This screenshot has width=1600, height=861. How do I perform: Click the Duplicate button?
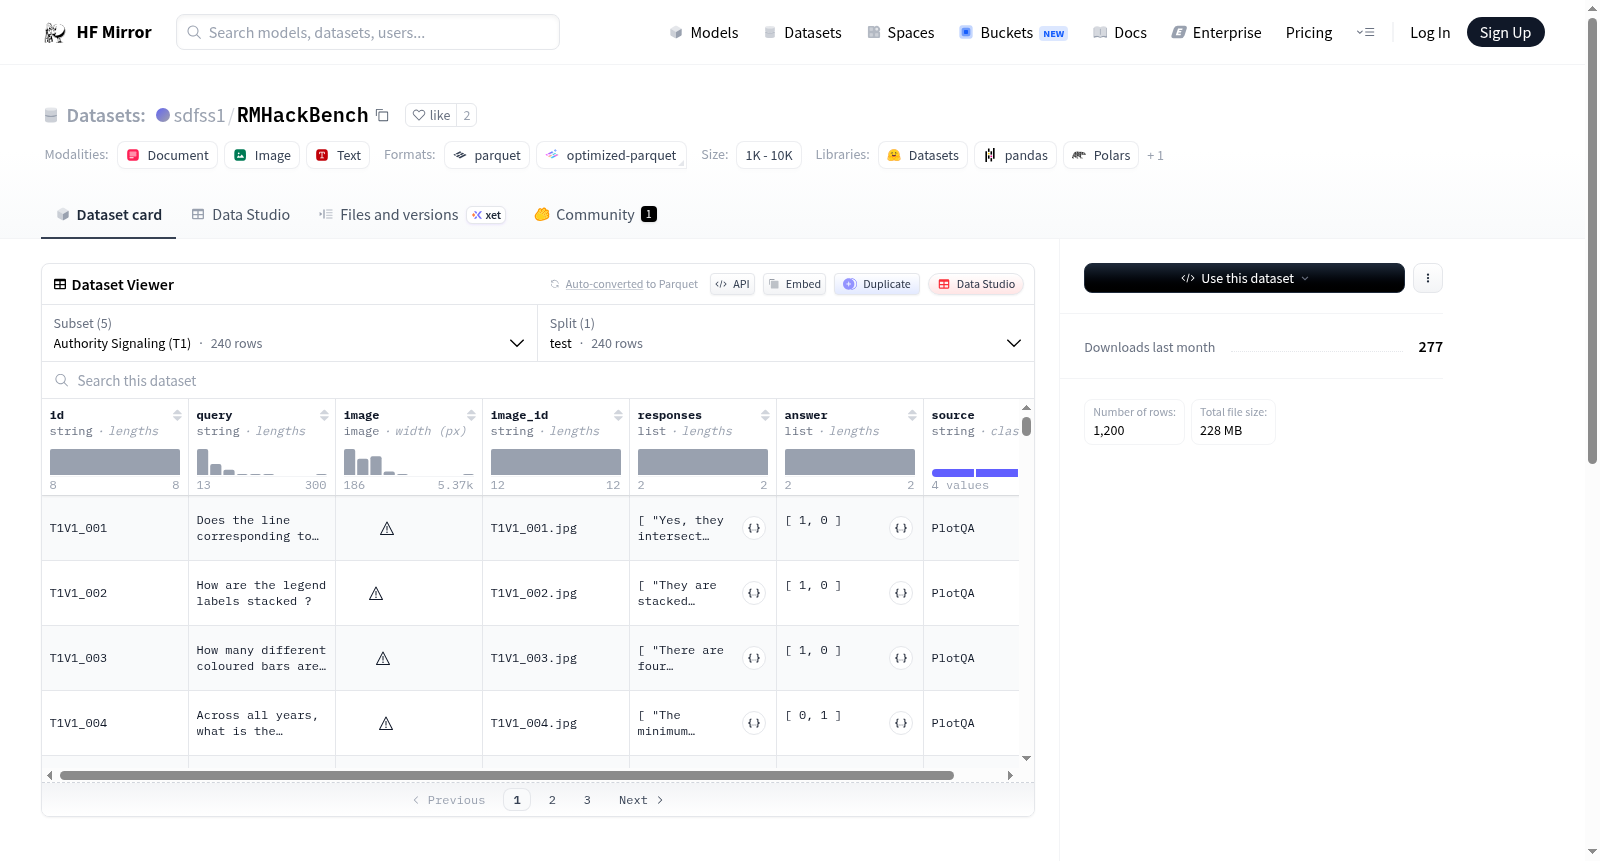[x=877, y=284]
